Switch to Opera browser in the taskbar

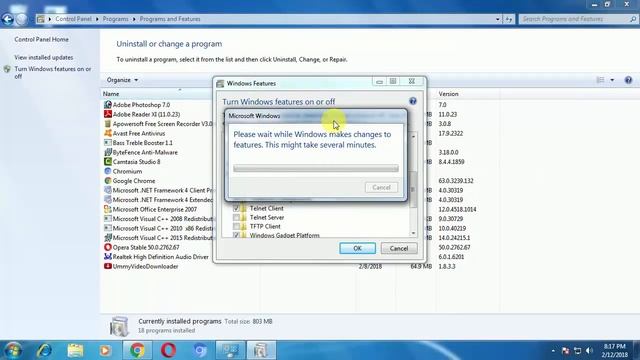[168, 350]
